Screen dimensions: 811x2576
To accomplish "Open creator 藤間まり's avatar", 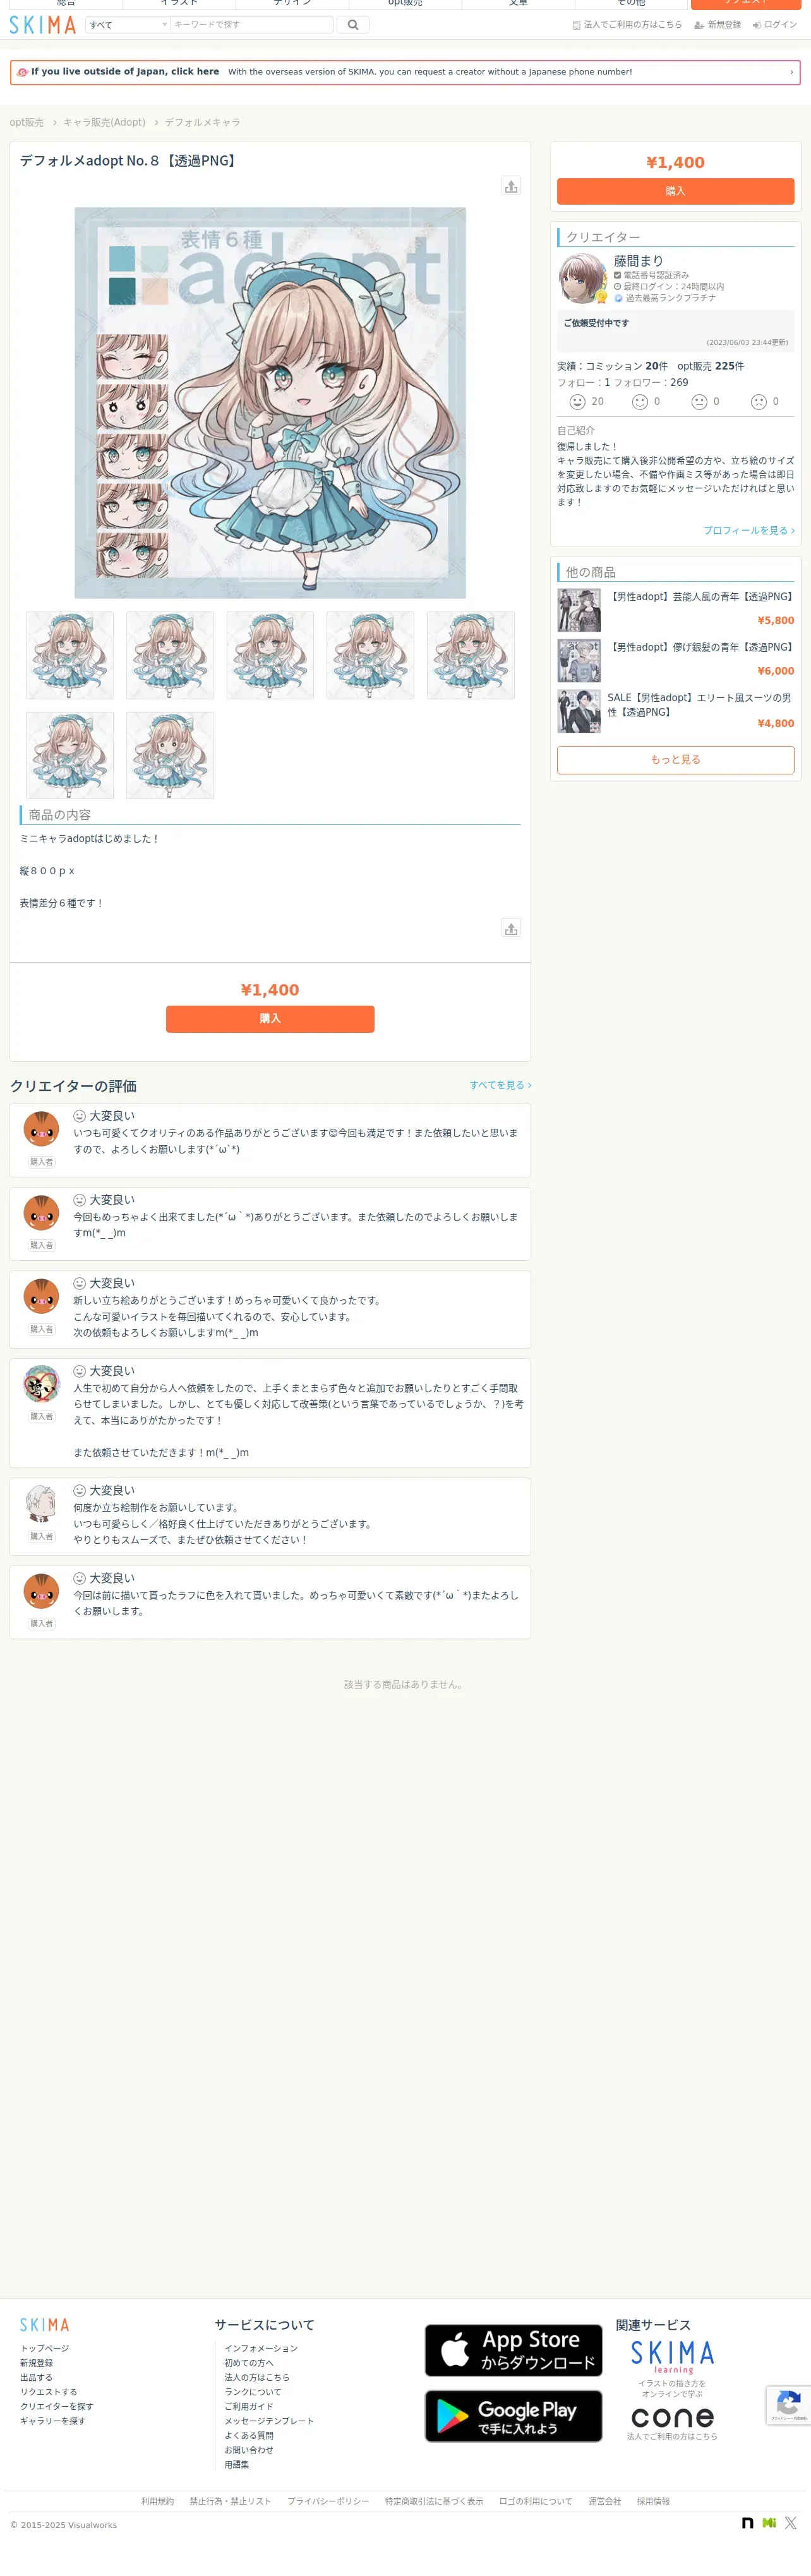I will 583,278.
